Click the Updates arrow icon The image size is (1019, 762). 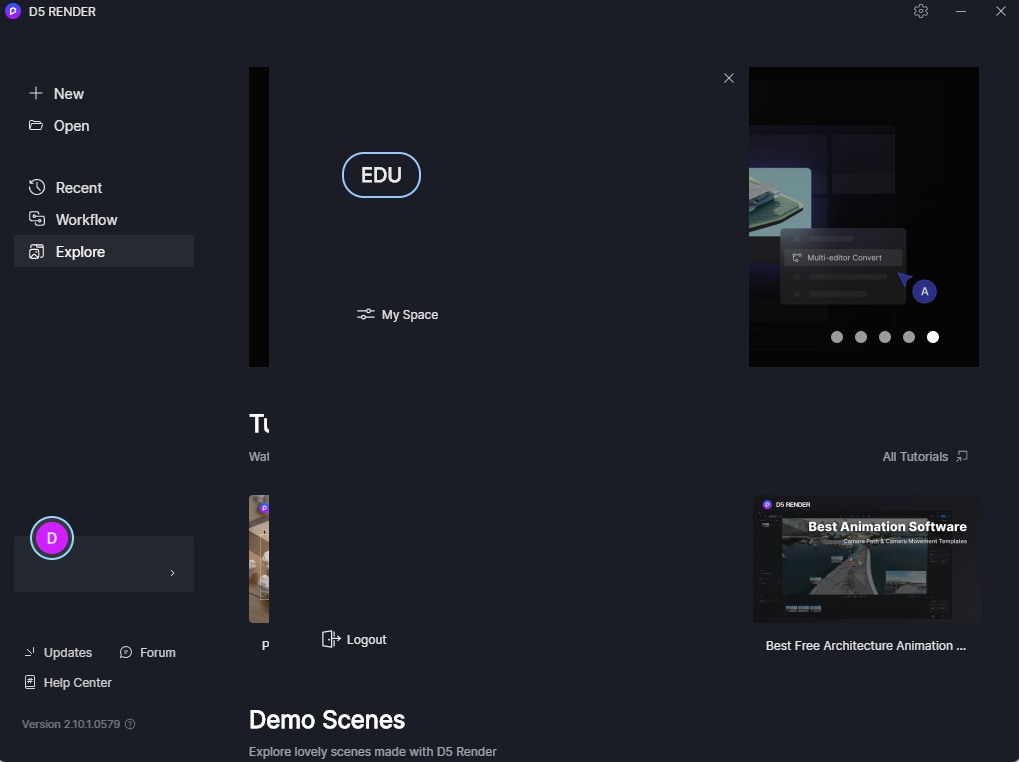pyautogui.click(x=30, y=652)
